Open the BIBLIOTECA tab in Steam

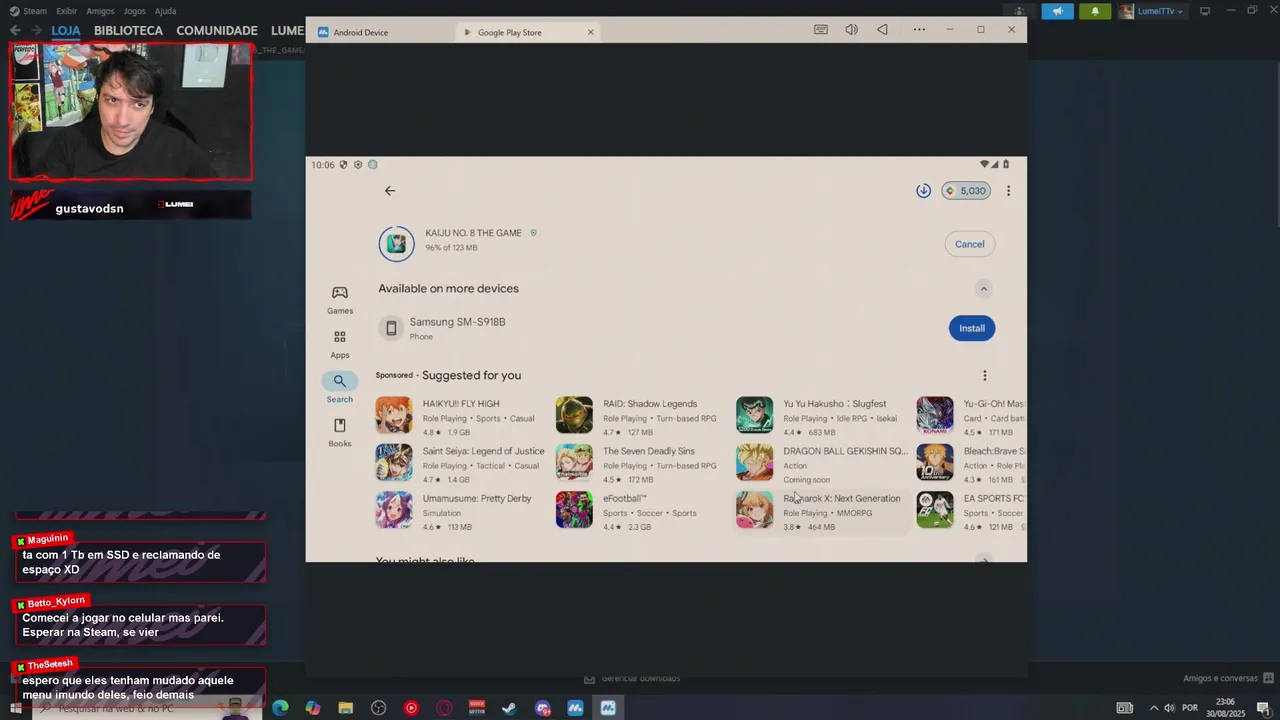[128, 30]
